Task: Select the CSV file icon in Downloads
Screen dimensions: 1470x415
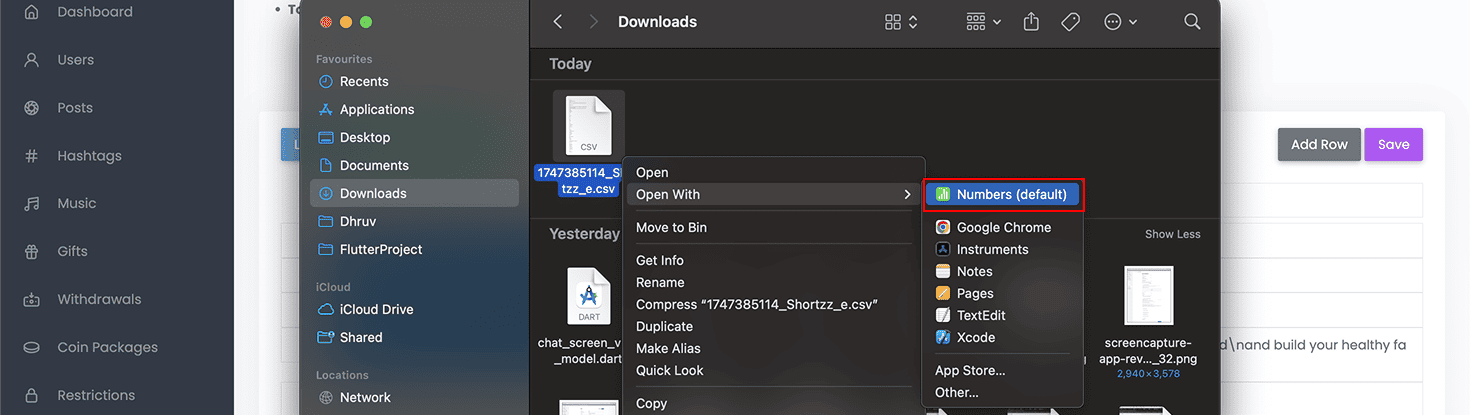Action: 588,126
